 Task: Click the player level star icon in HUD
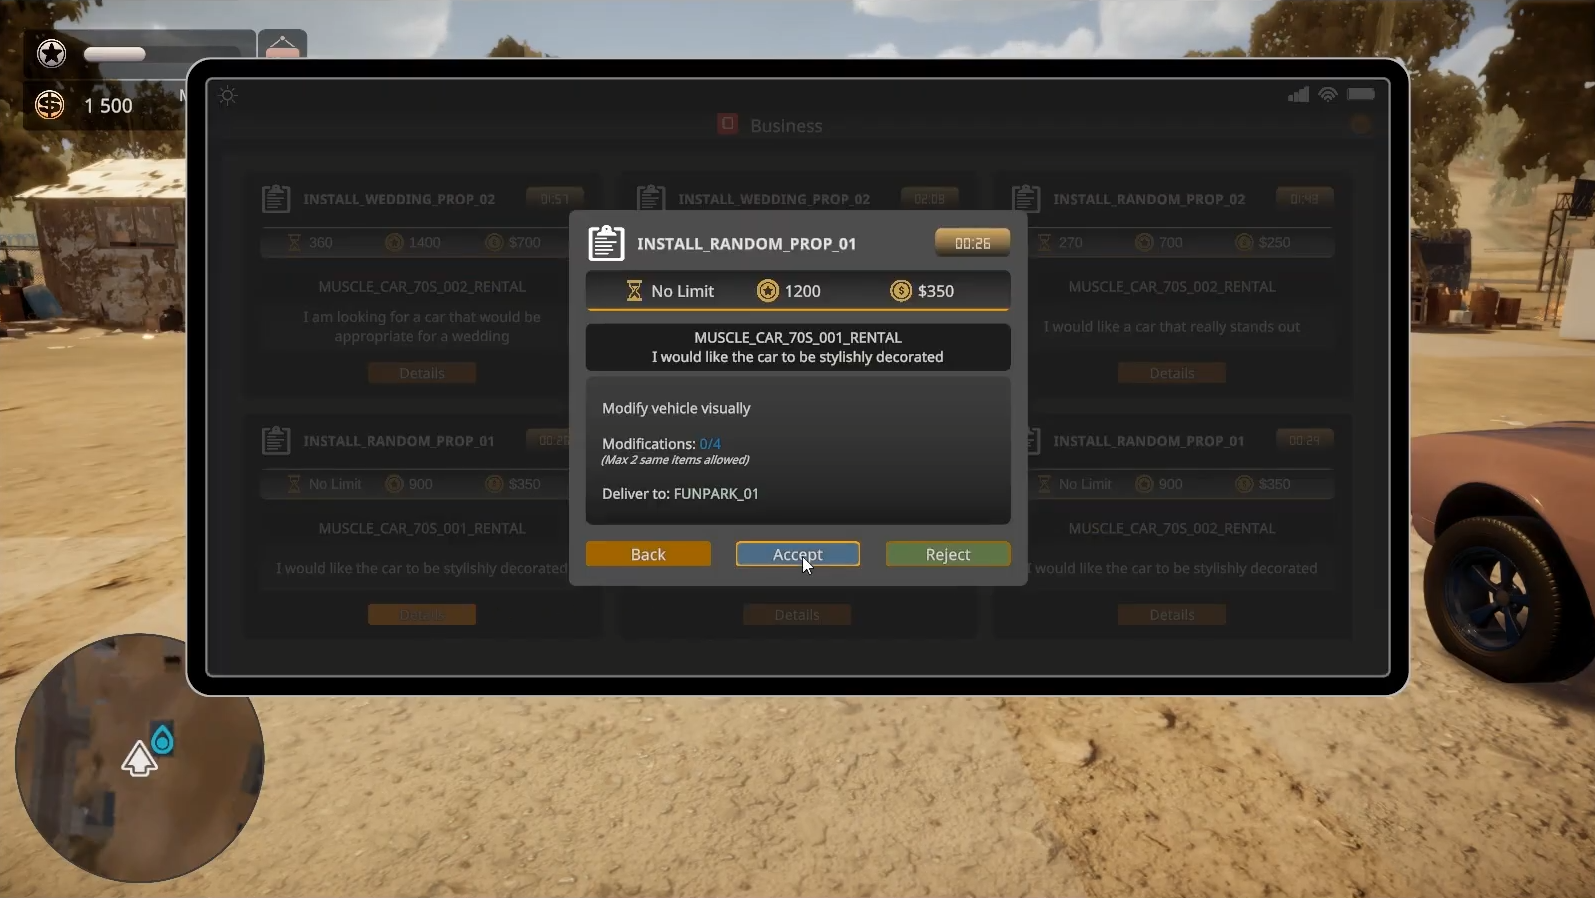point(52,53)
